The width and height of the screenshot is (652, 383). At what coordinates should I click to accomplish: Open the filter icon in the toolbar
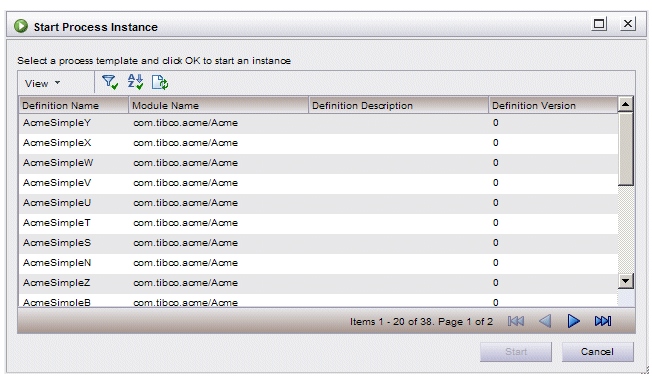pyautogui.click(x=110, y=82)
